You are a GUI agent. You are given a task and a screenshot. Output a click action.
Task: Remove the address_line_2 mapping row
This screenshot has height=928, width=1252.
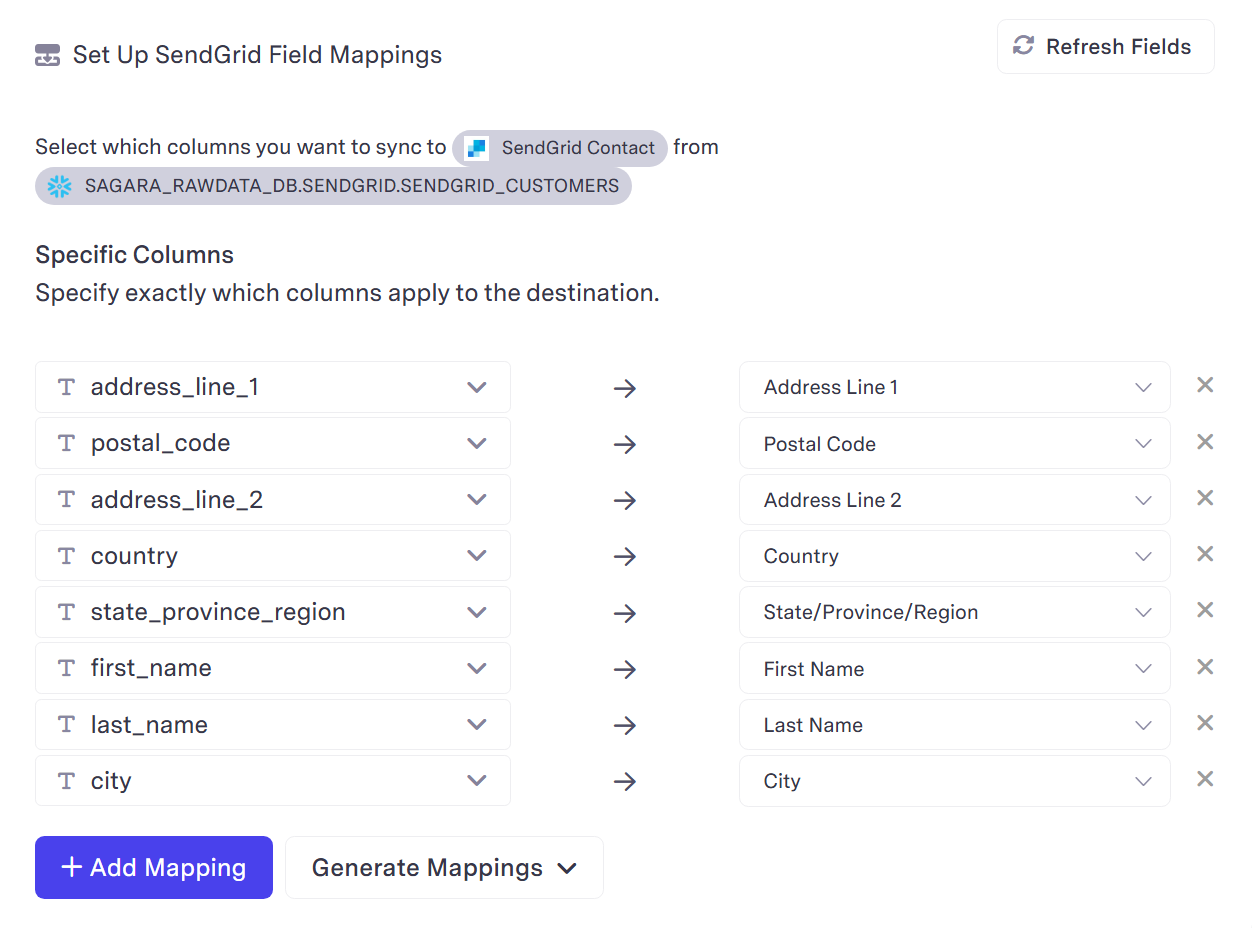[1205, 498]
